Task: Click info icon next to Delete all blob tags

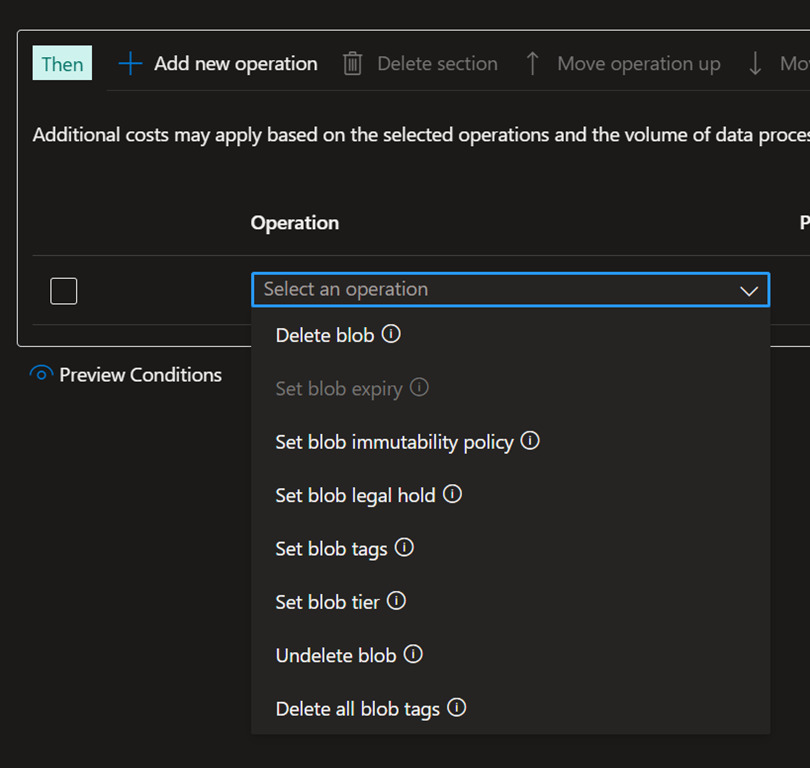Action: pos(457,708)
